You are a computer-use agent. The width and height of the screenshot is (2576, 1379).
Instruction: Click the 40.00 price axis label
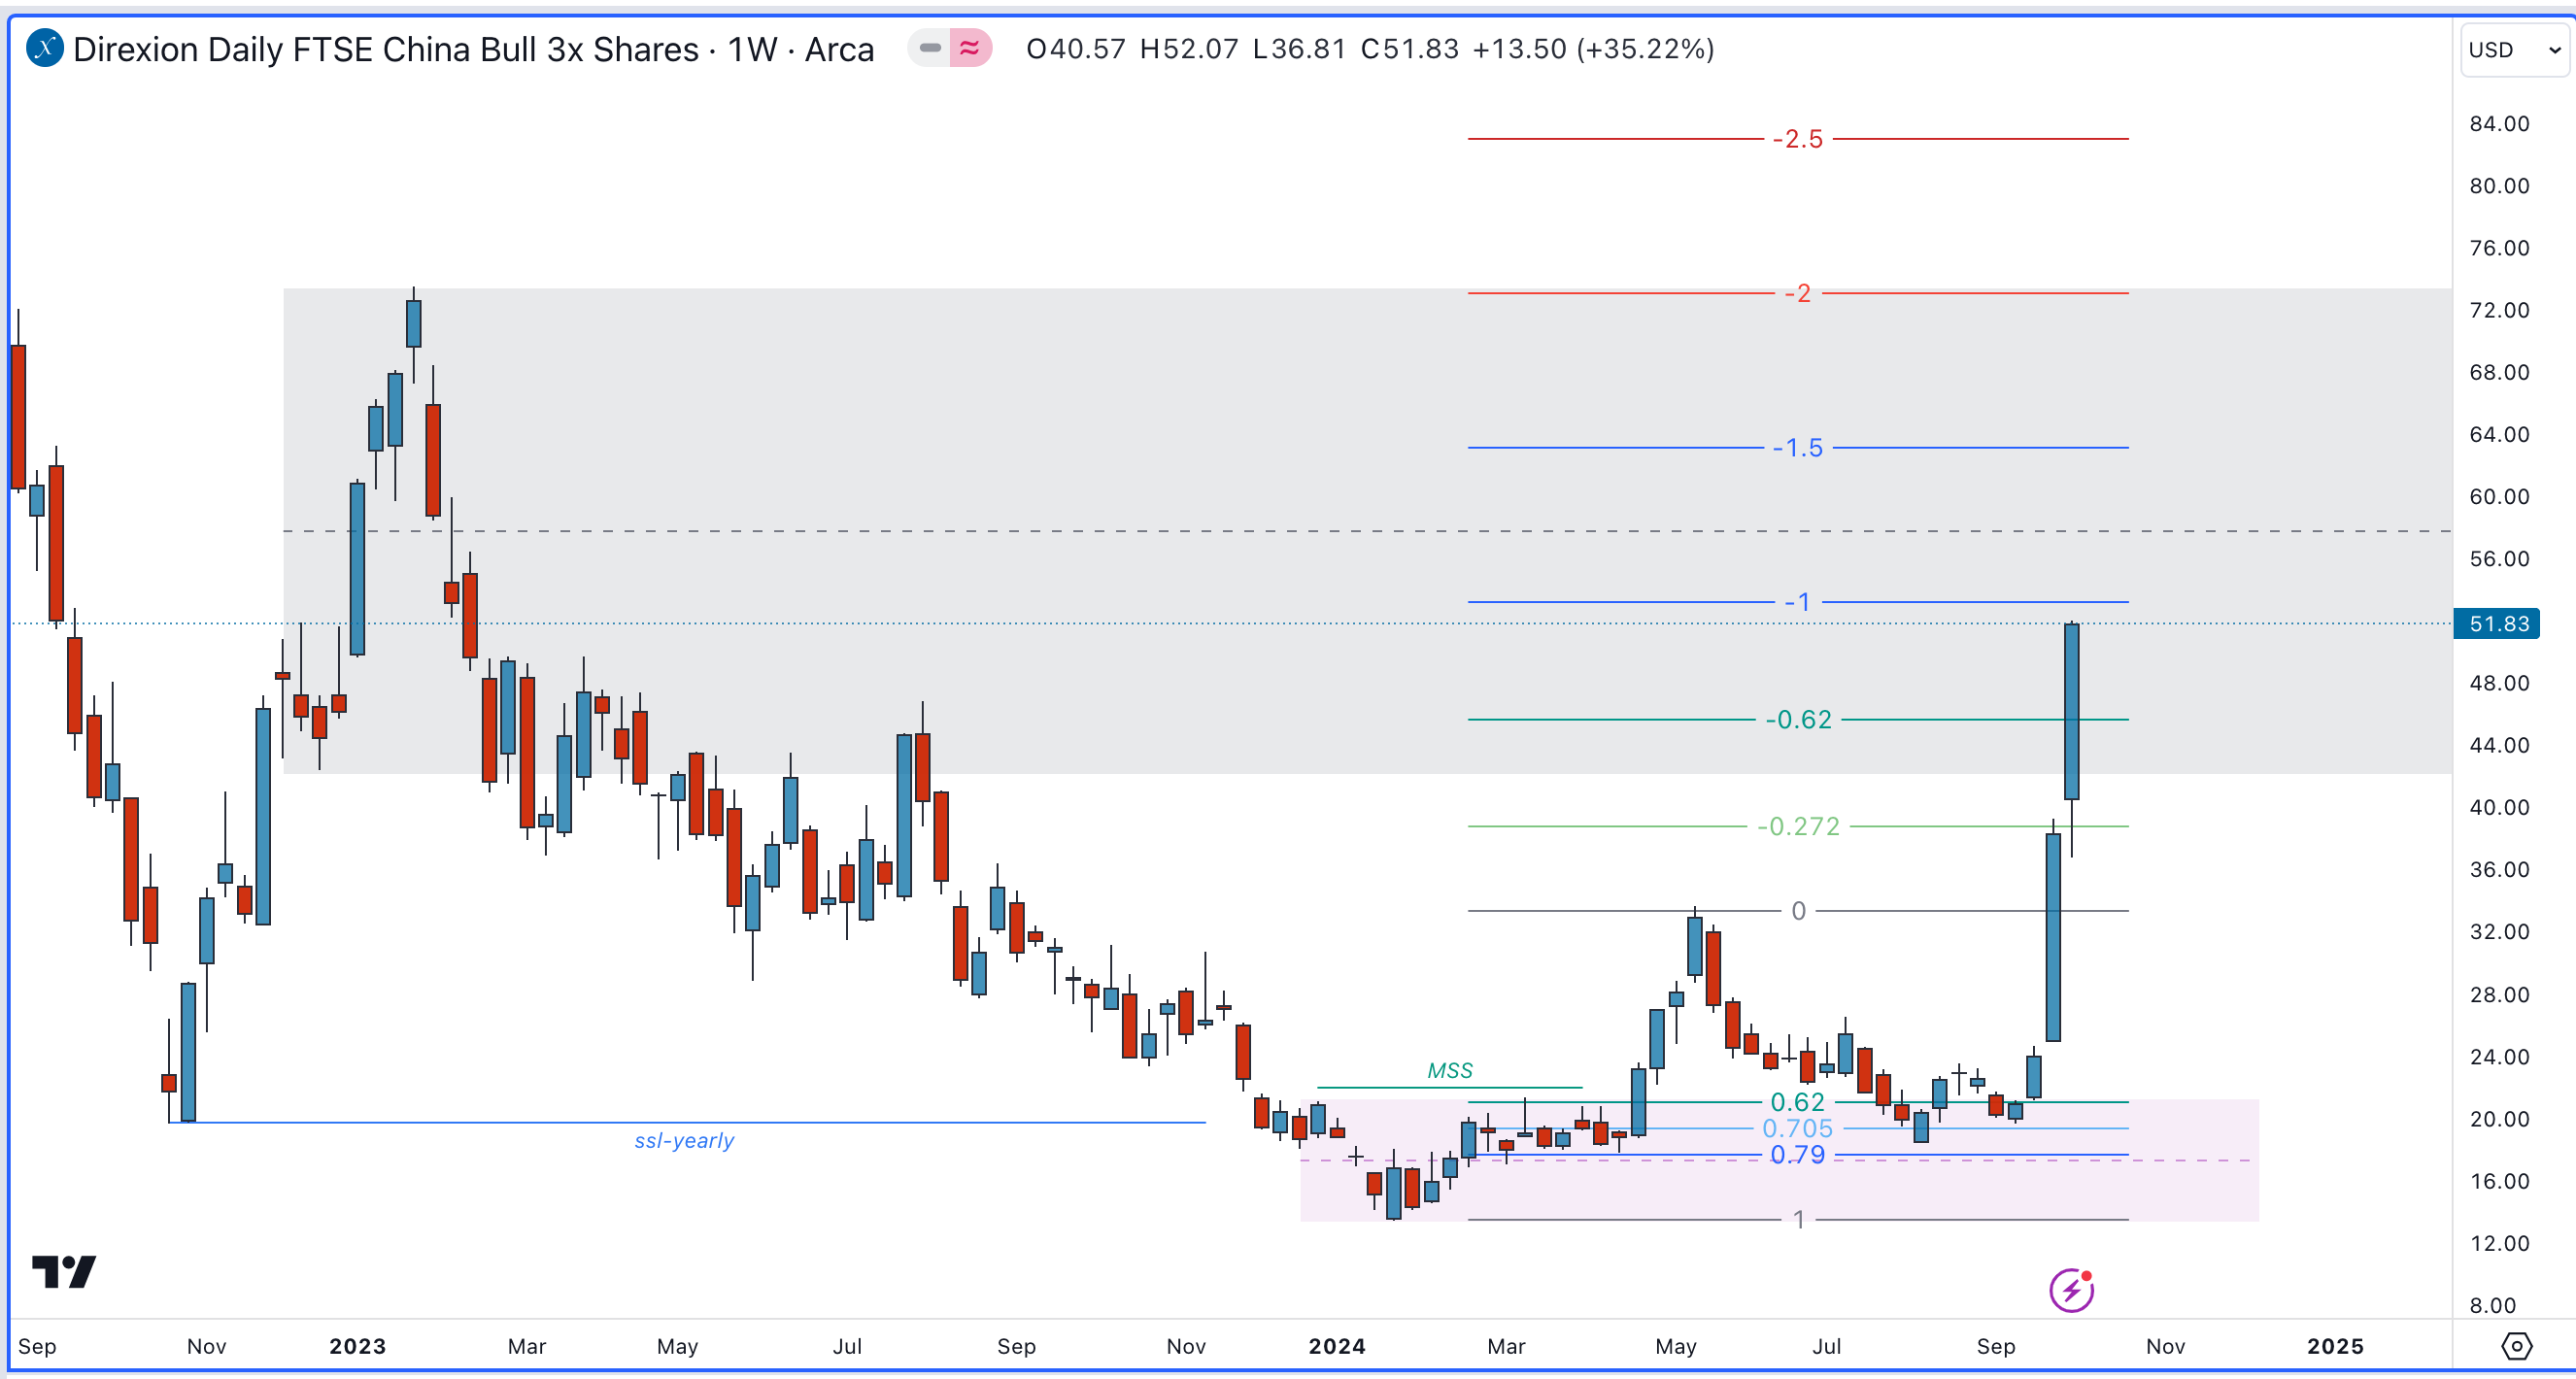(x=2499, y=807)
